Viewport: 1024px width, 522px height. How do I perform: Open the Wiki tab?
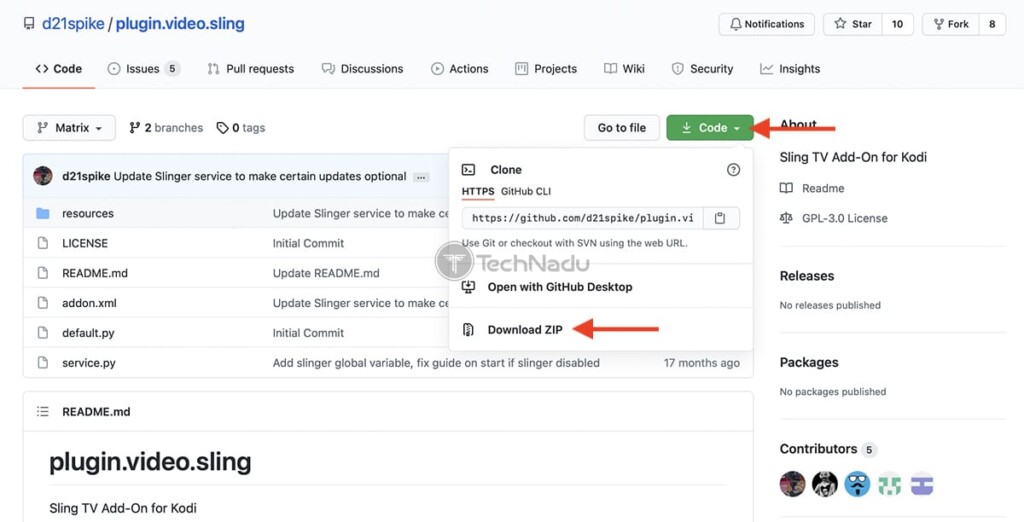624,69
